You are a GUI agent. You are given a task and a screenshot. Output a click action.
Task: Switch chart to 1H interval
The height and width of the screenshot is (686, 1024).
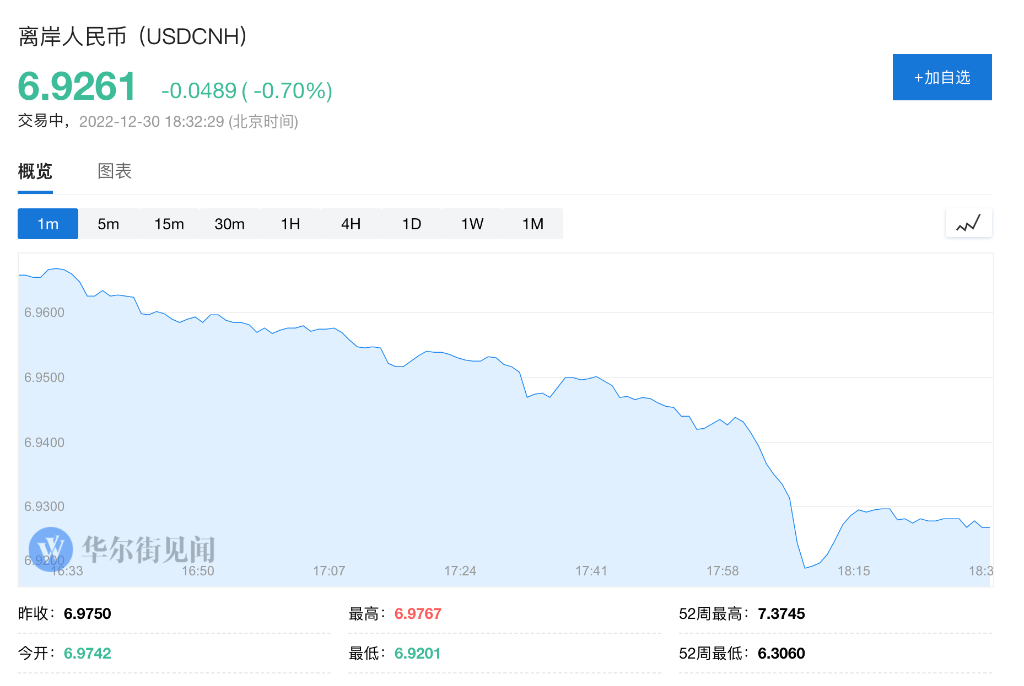pyautogui.click(x=290, y=224)
